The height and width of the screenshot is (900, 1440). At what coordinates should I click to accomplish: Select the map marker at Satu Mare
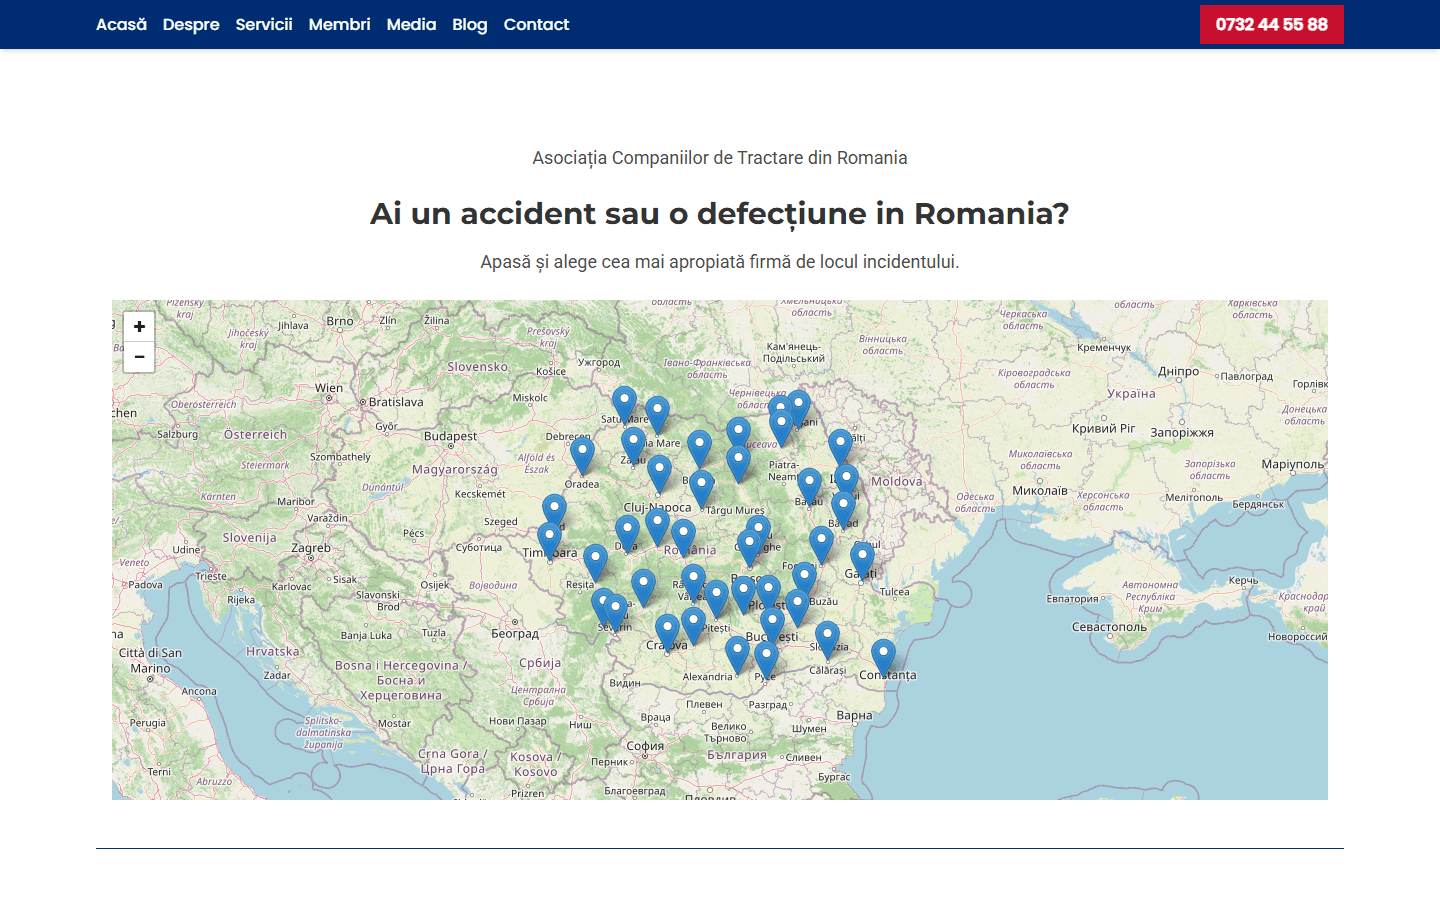[x=624, y=404]
